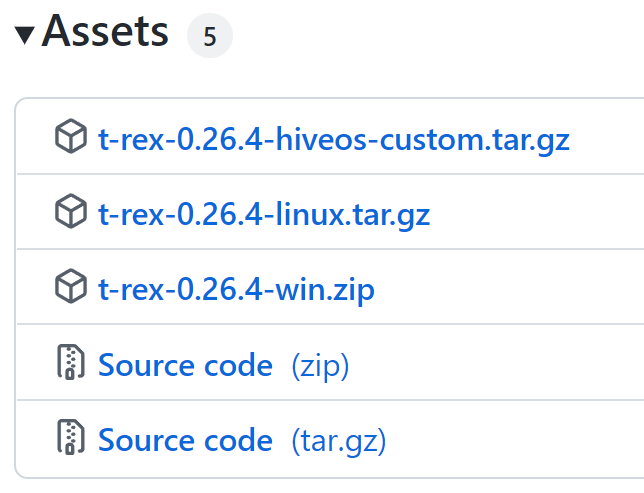644x493 pixels.
Task: Click 'Source code' text in the zip row
Action: coord(185,365)
